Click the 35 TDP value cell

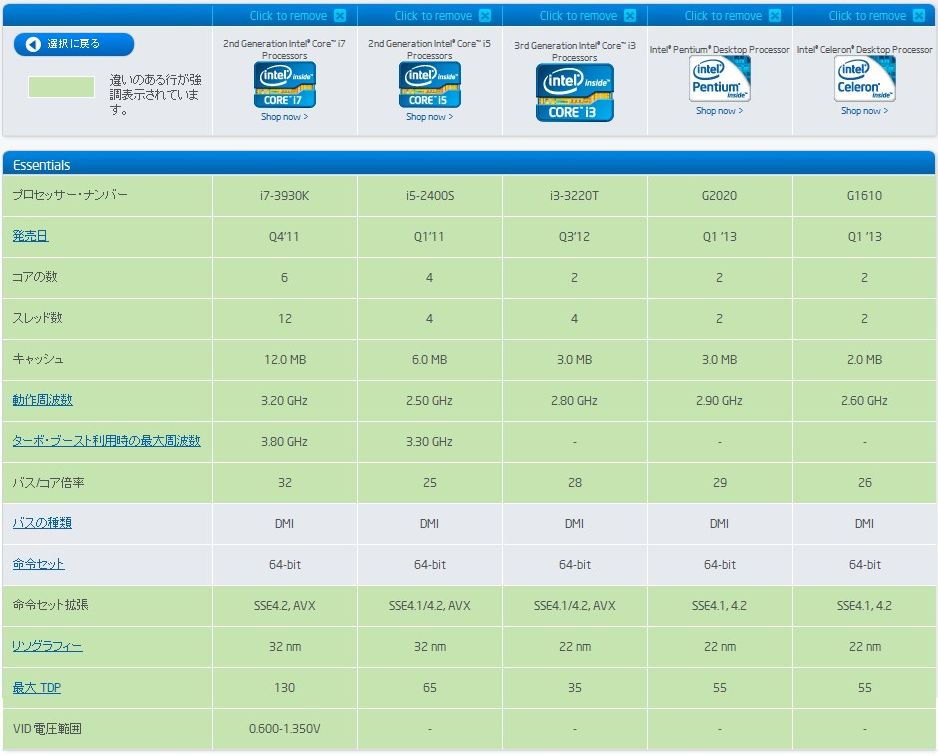(x=574, y=688)
